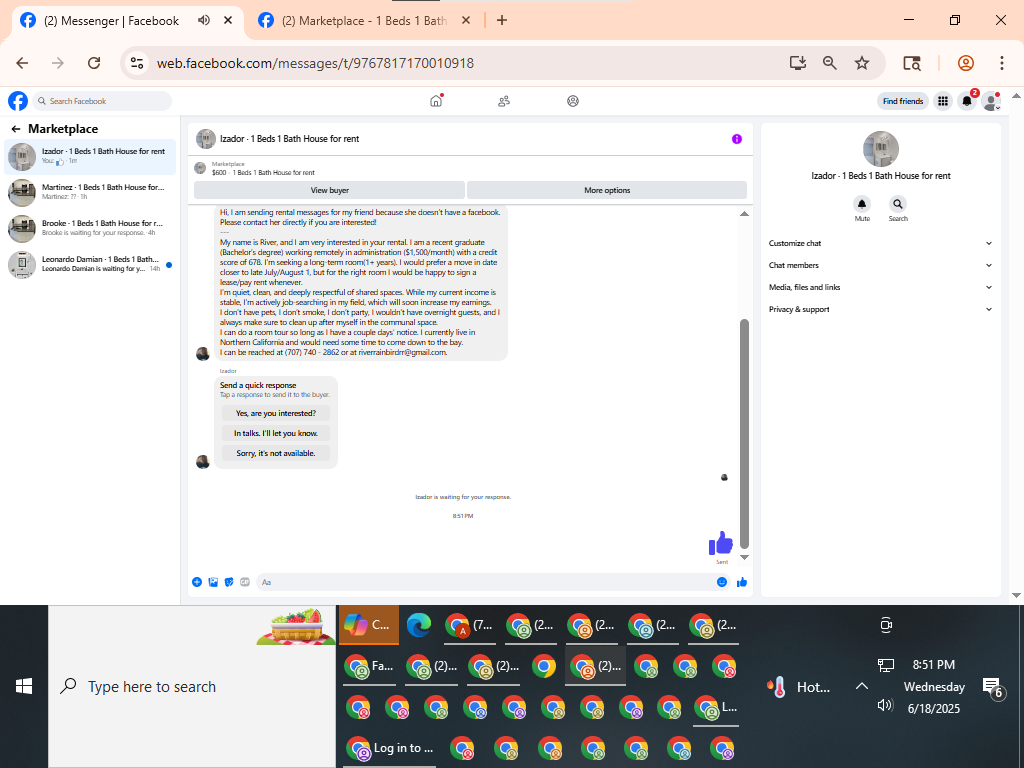Reload the page in Chrome
Image resolution: width=1024 pixels, height=768 pixels.
coord(94,63)
